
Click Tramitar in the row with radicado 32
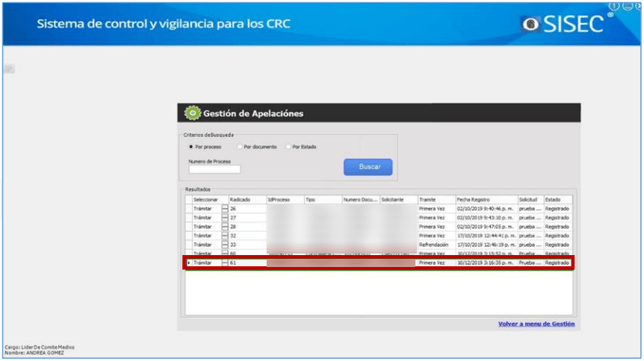202,236
